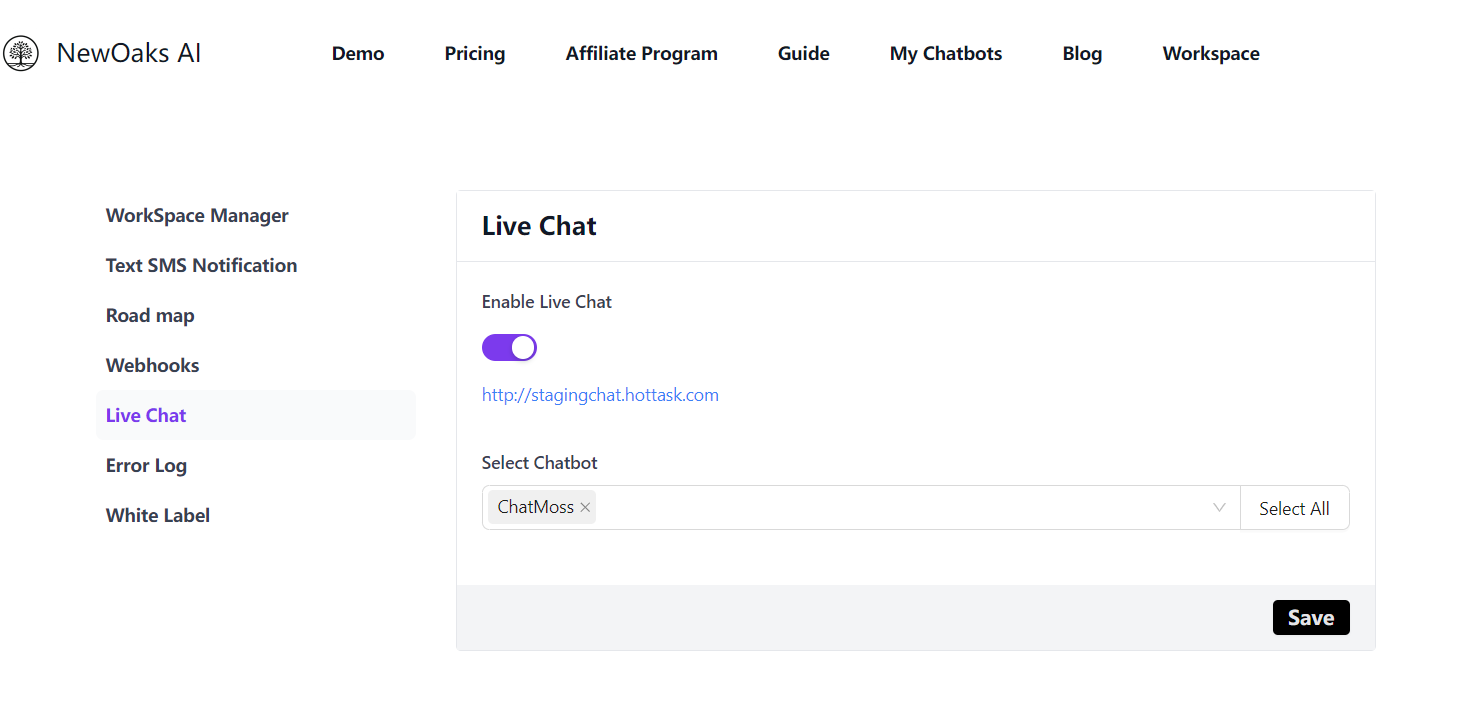
Task: Click inside the Select Chatbot input field
Action: tap(900, 508)
